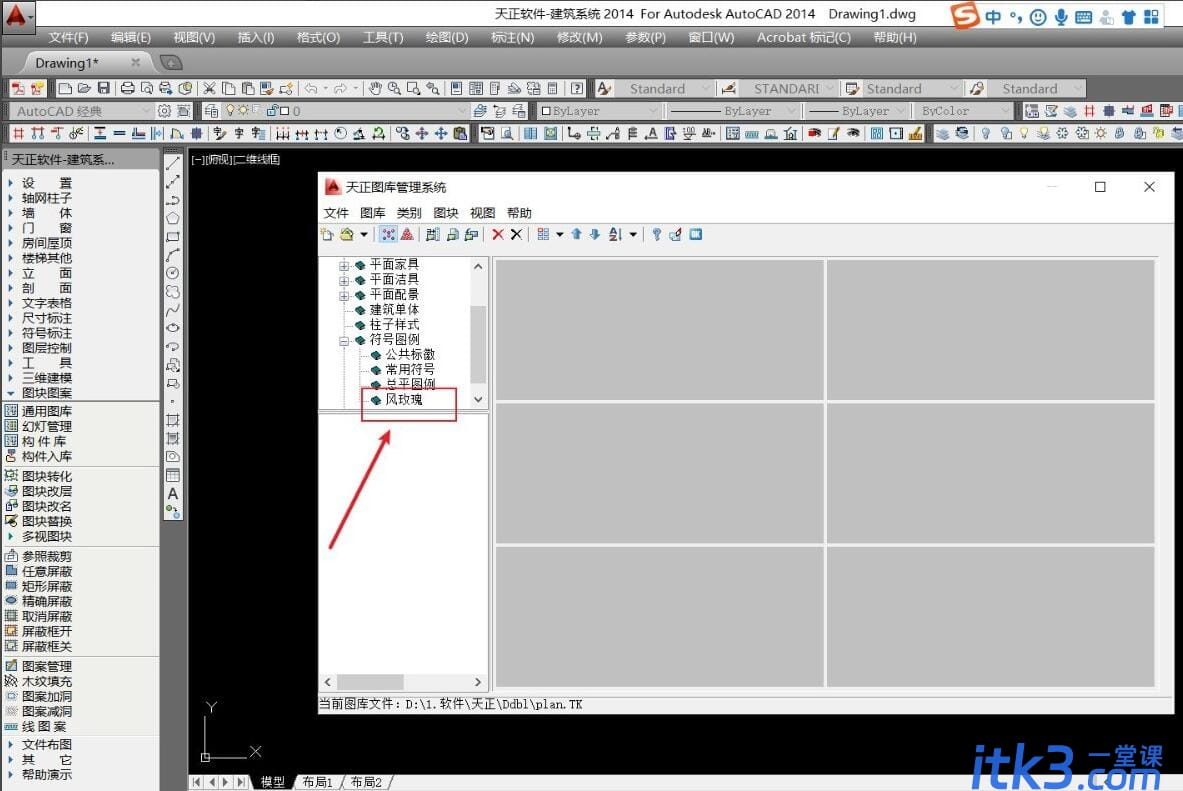Open the Layer Properties Manager icon
The image size is (1183, 791).
click(x=211, y=111)
